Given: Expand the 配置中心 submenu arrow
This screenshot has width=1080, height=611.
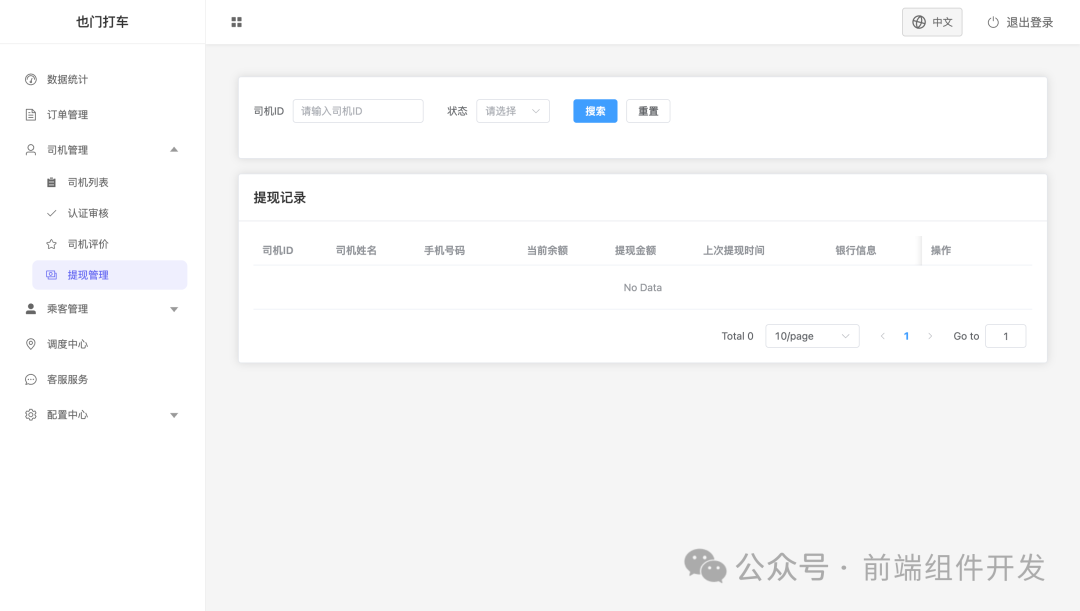Looking at the screenshot, I should pyautogui.click(x=174, y=415).
